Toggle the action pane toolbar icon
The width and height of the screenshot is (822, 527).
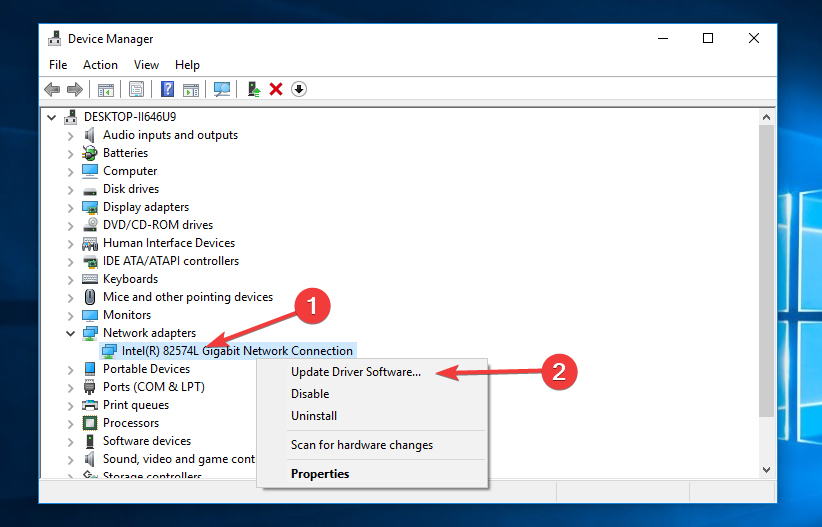[191, 90]
